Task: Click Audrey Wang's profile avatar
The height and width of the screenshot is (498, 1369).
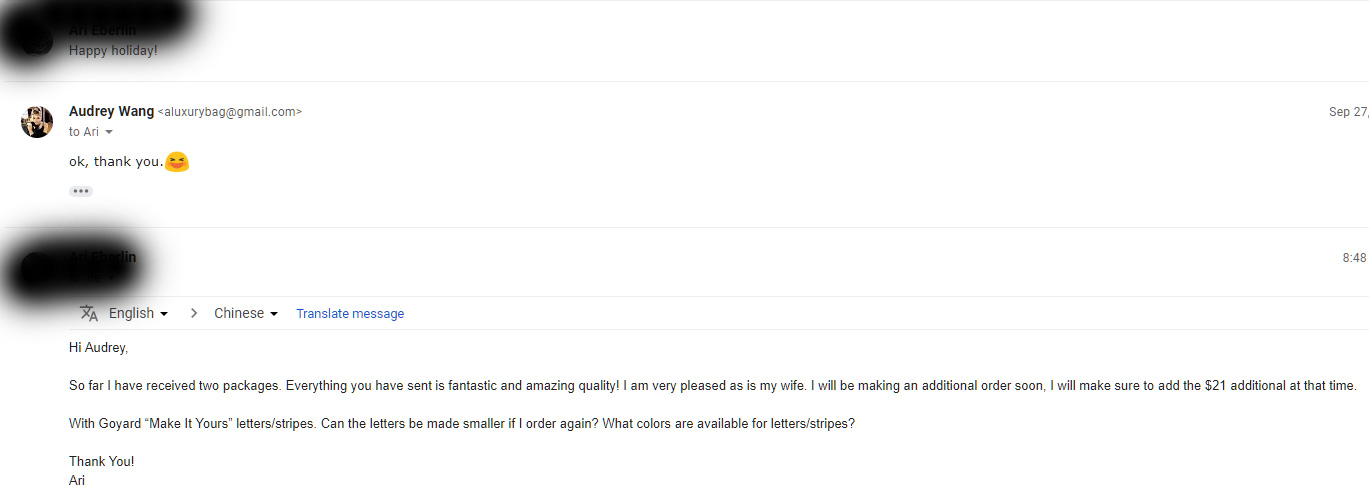Action: tap(37, 121)
